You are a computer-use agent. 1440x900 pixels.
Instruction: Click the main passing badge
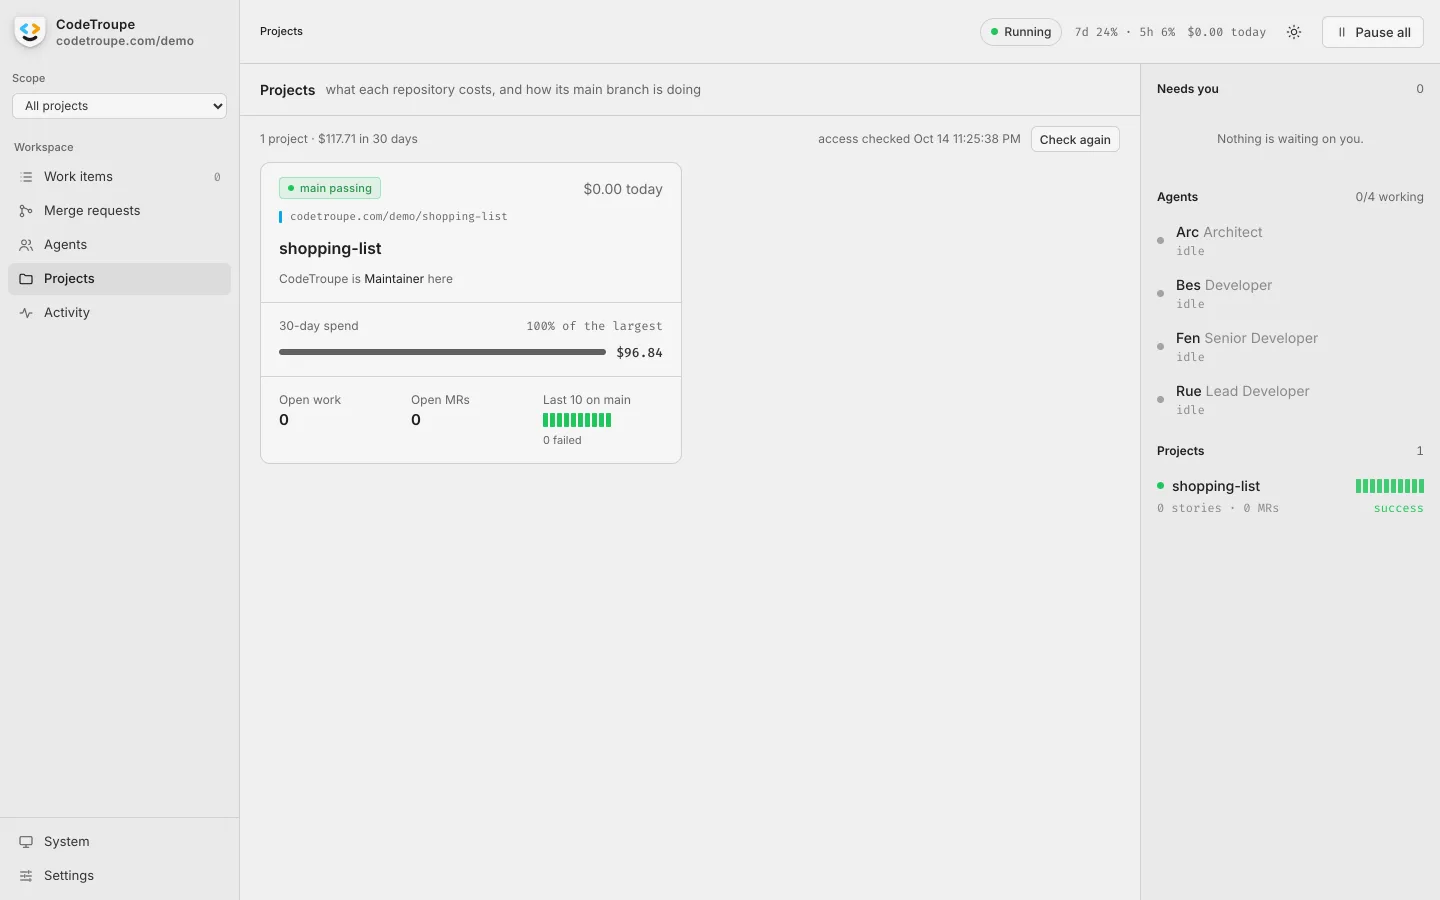tap(330, 188)
